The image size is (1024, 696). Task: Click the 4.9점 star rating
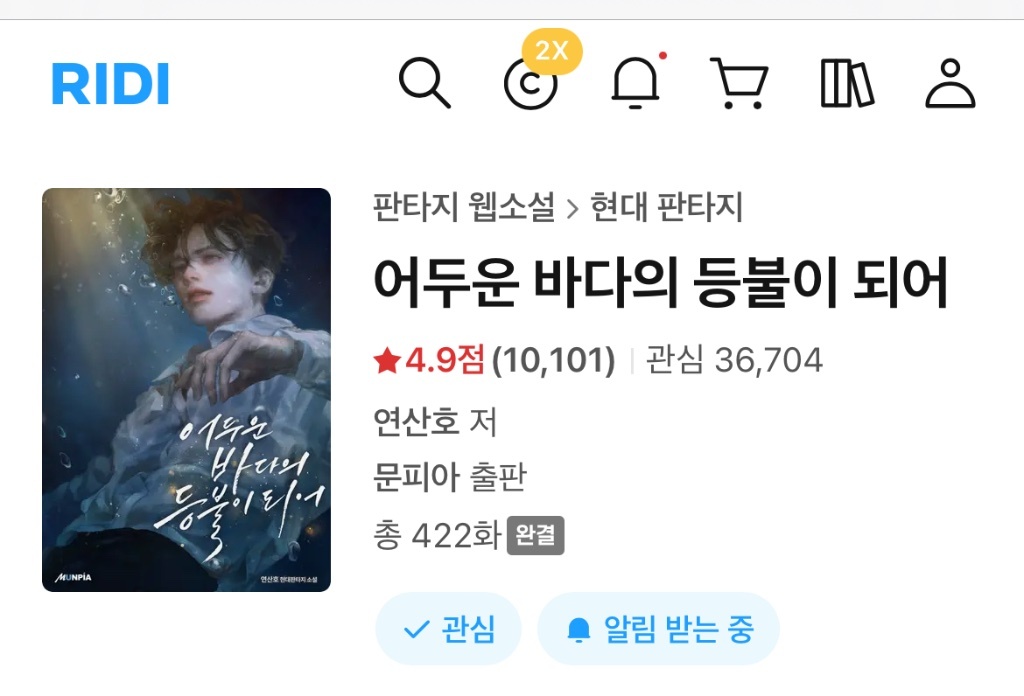[x=428, y=360]
